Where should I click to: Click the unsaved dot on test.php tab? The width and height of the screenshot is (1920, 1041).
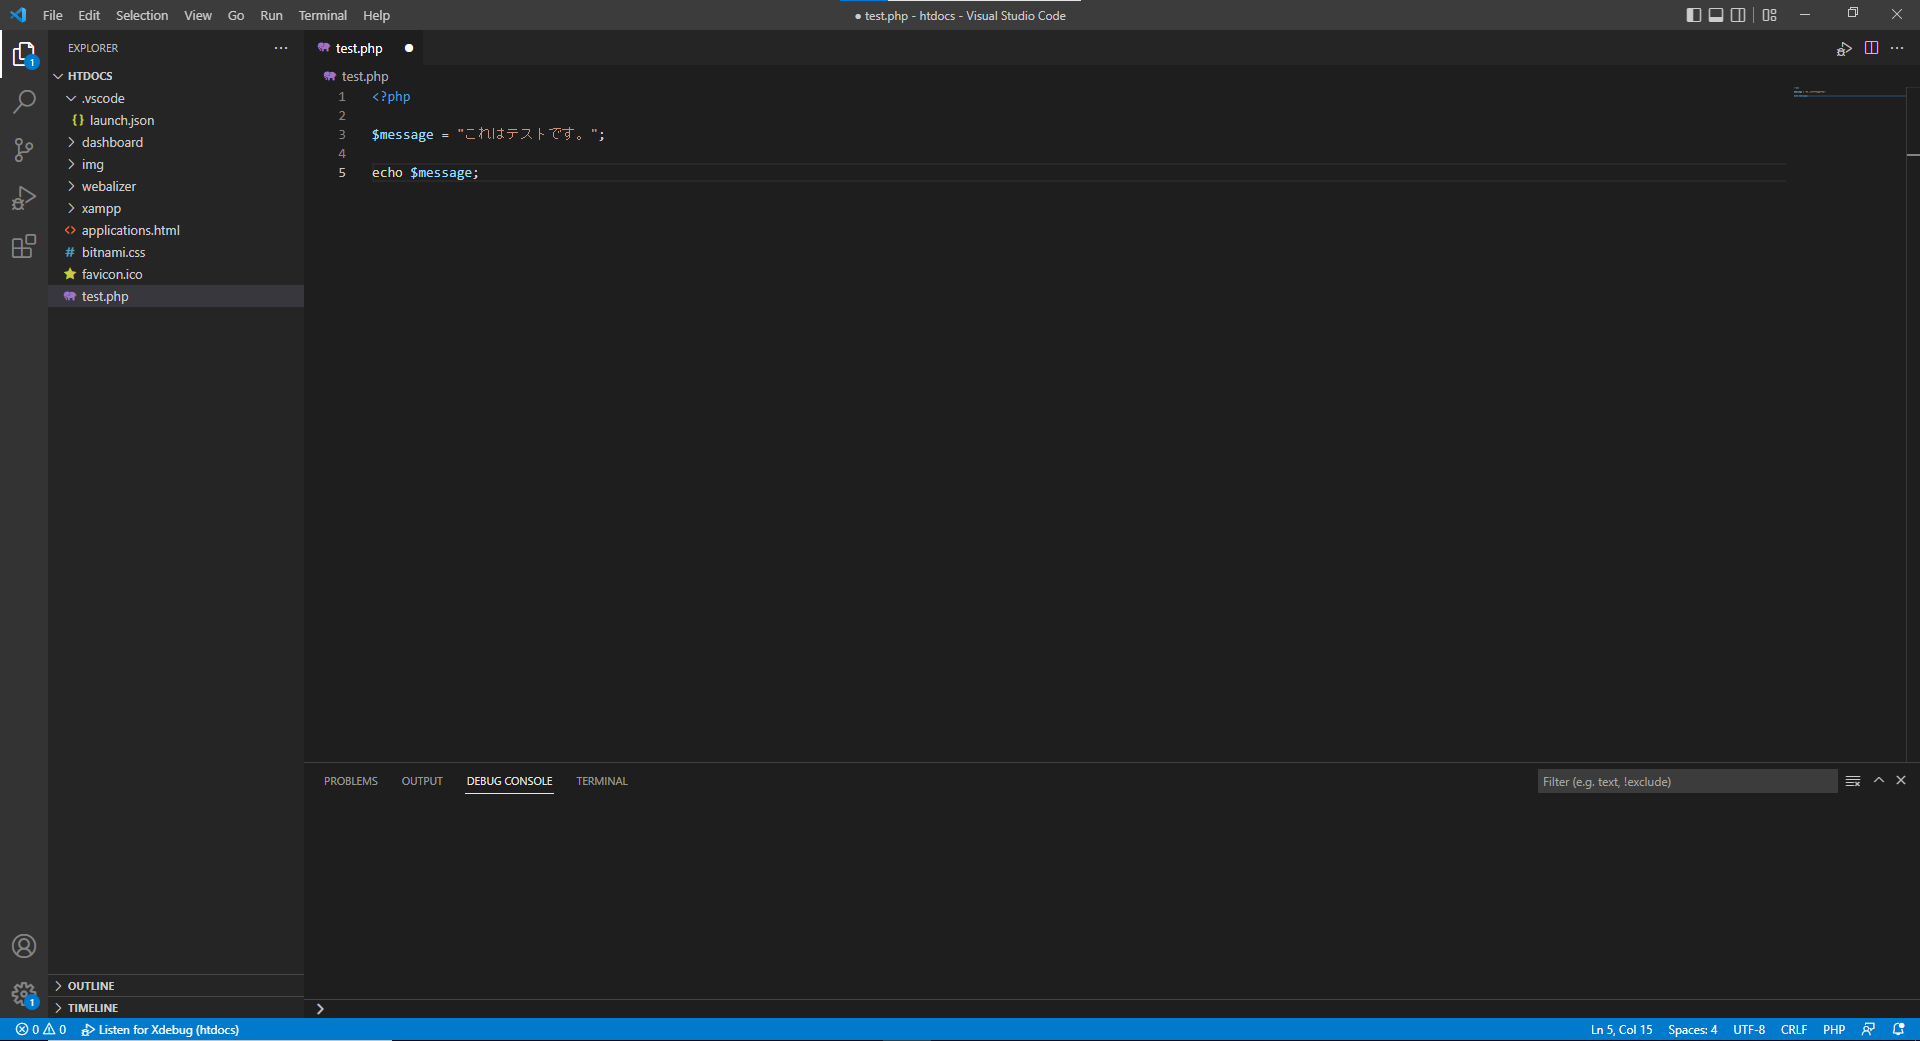click(409, 48)
